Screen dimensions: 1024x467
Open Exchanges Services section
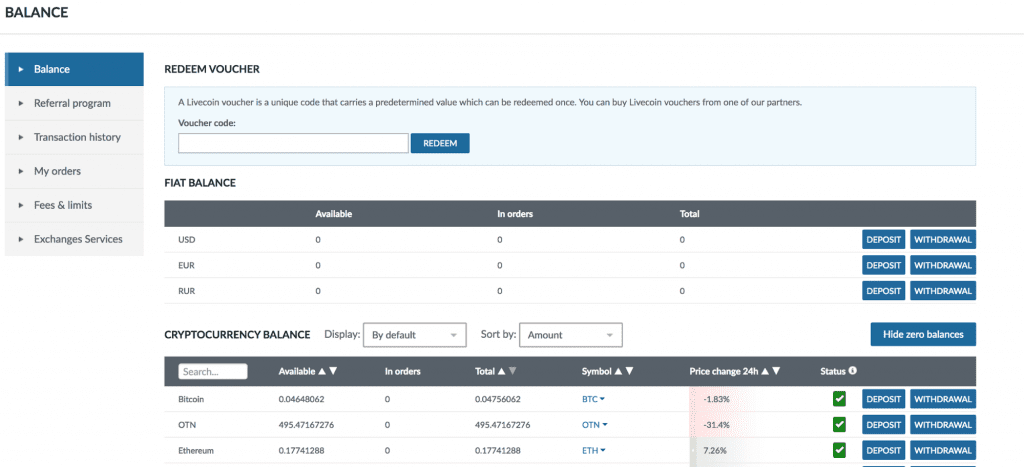click(x=74, y=239)
